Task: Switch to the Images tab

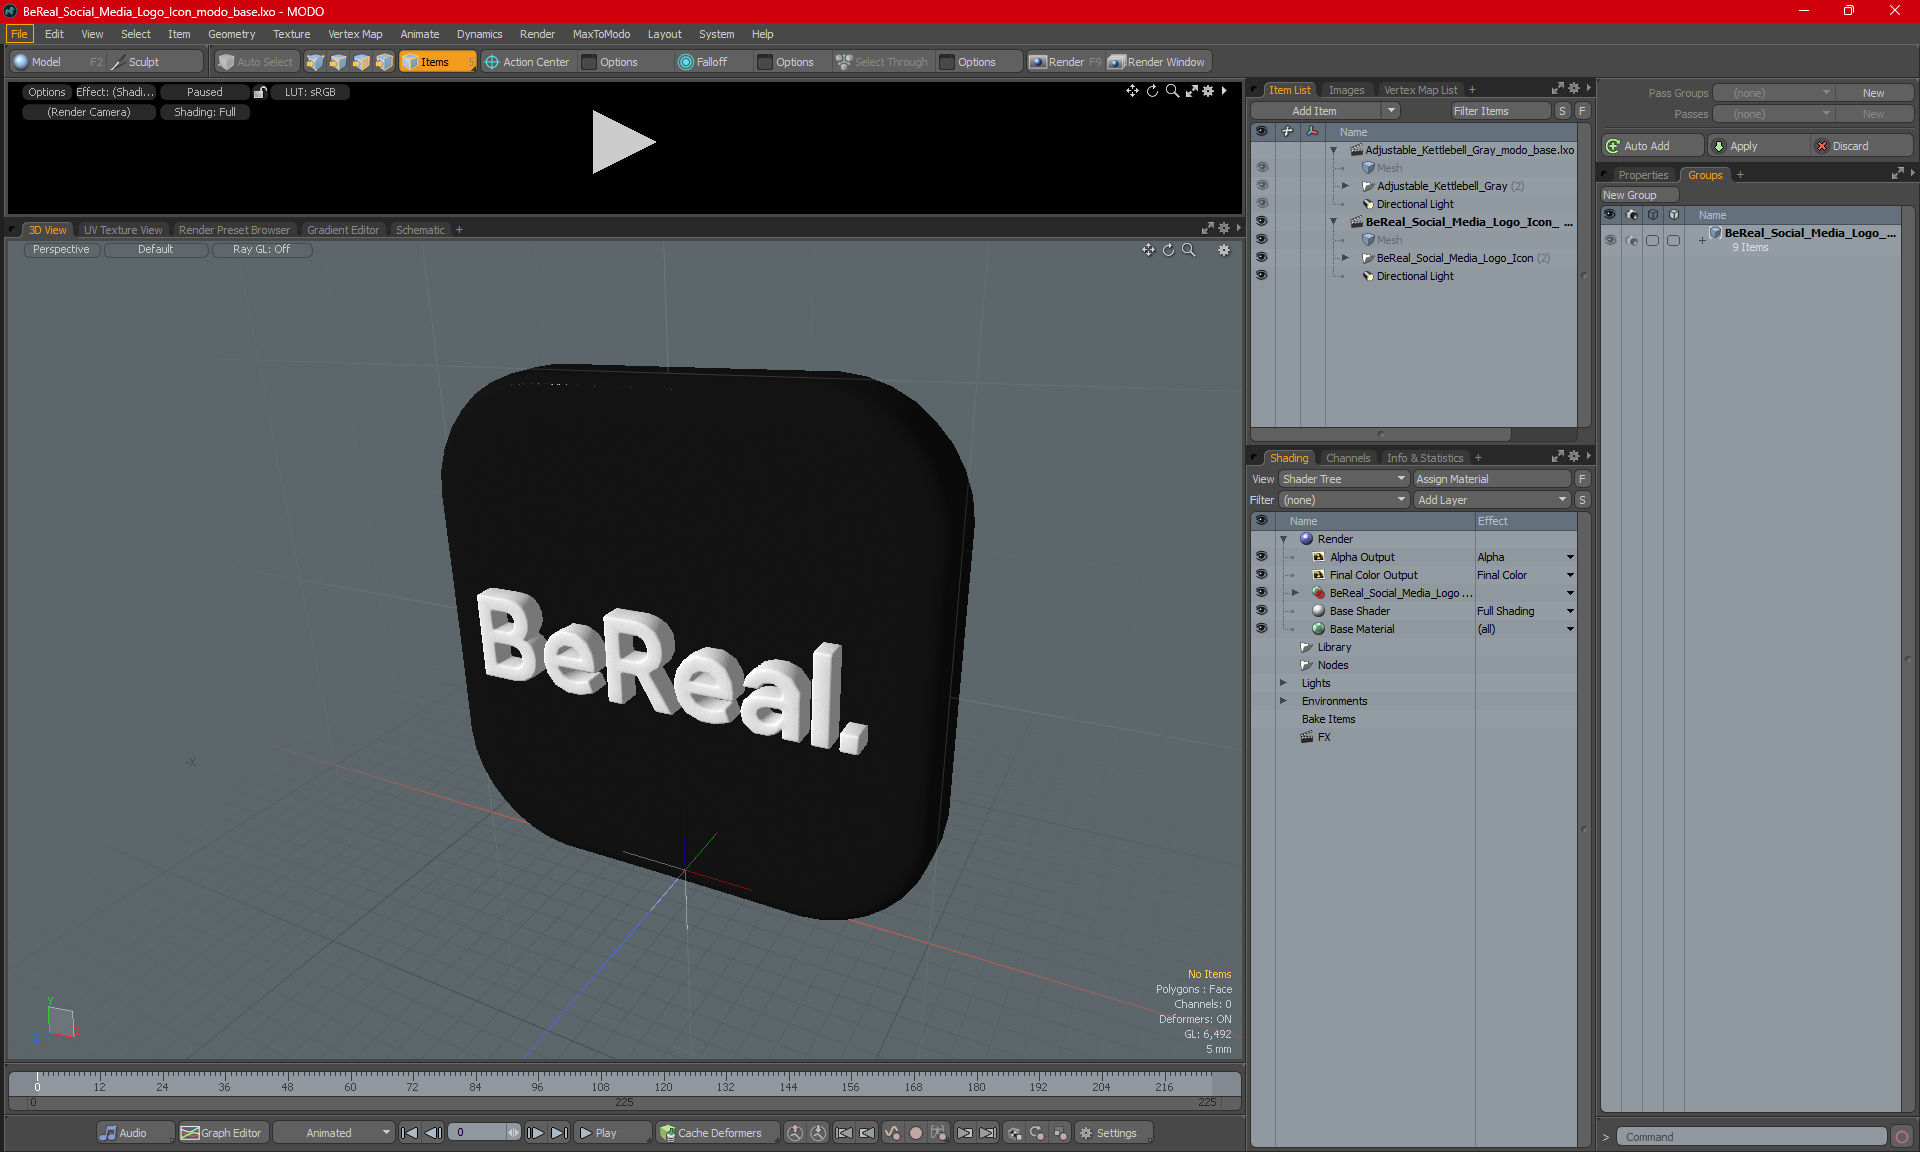Action: click(x=1346, y=90)
